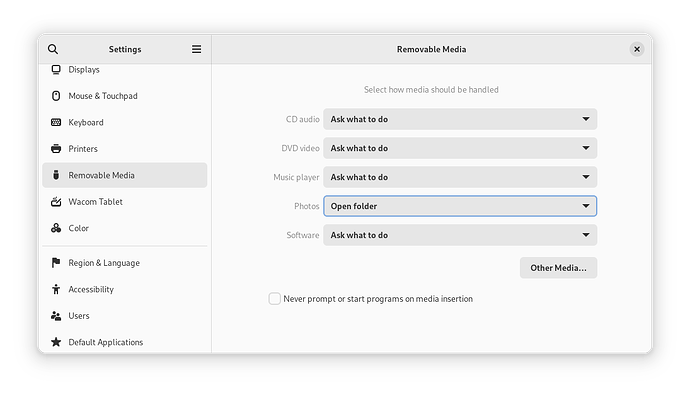Viewport: 690px width, 395px height.
Task: Go to Mouse & Touchpad settings
Action: [125, 96]
